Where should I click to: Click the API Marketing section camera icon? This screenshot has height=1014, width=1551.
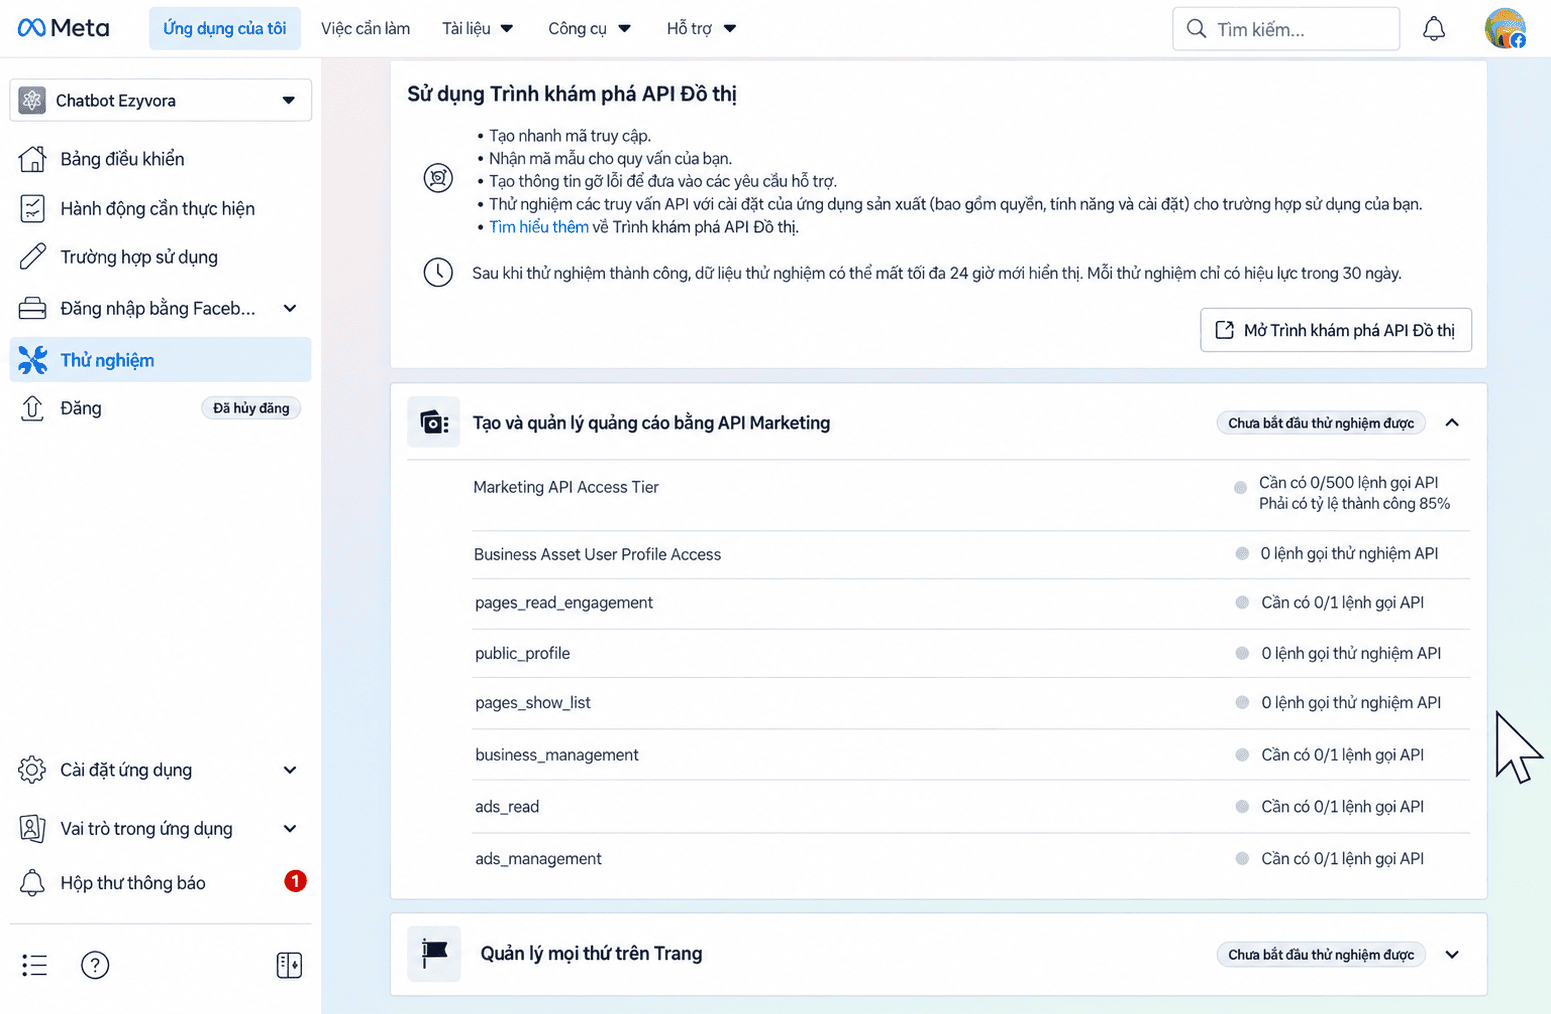434,423
